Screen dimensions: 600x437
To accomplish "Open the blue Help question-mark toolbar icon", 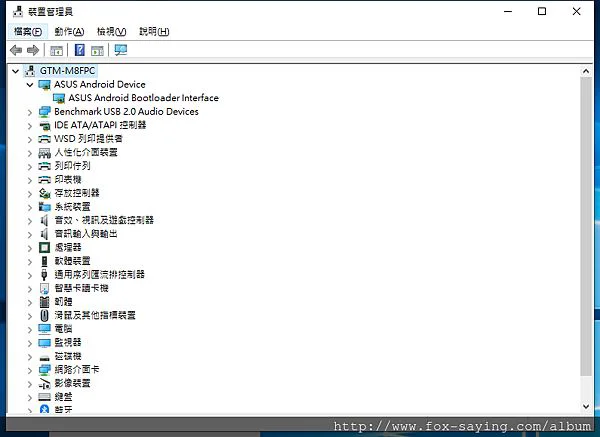I will (x=80, y=50).
